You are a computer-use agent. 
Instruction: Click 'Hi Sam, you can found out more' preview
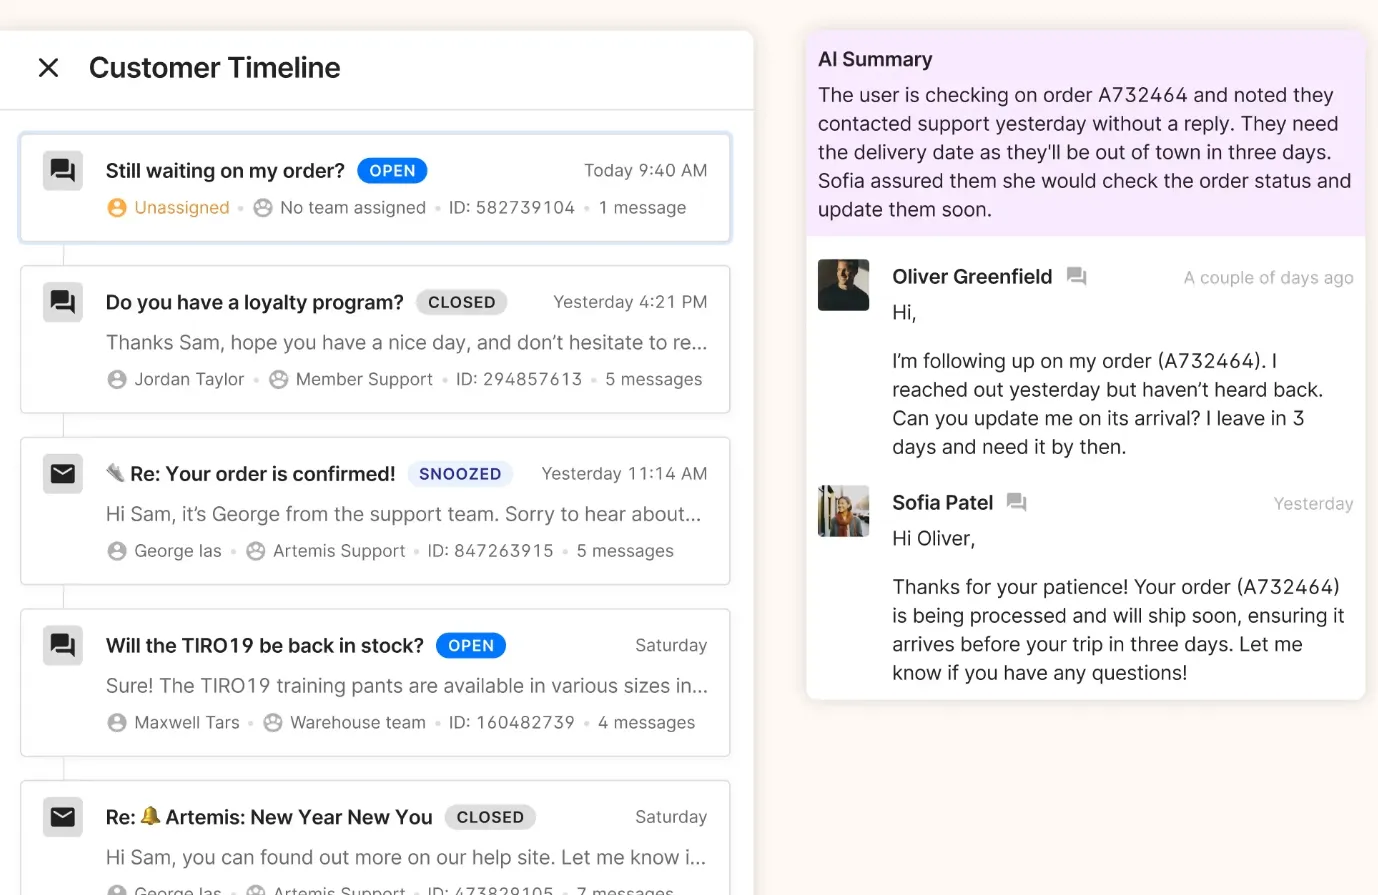(x=406, y=858)
